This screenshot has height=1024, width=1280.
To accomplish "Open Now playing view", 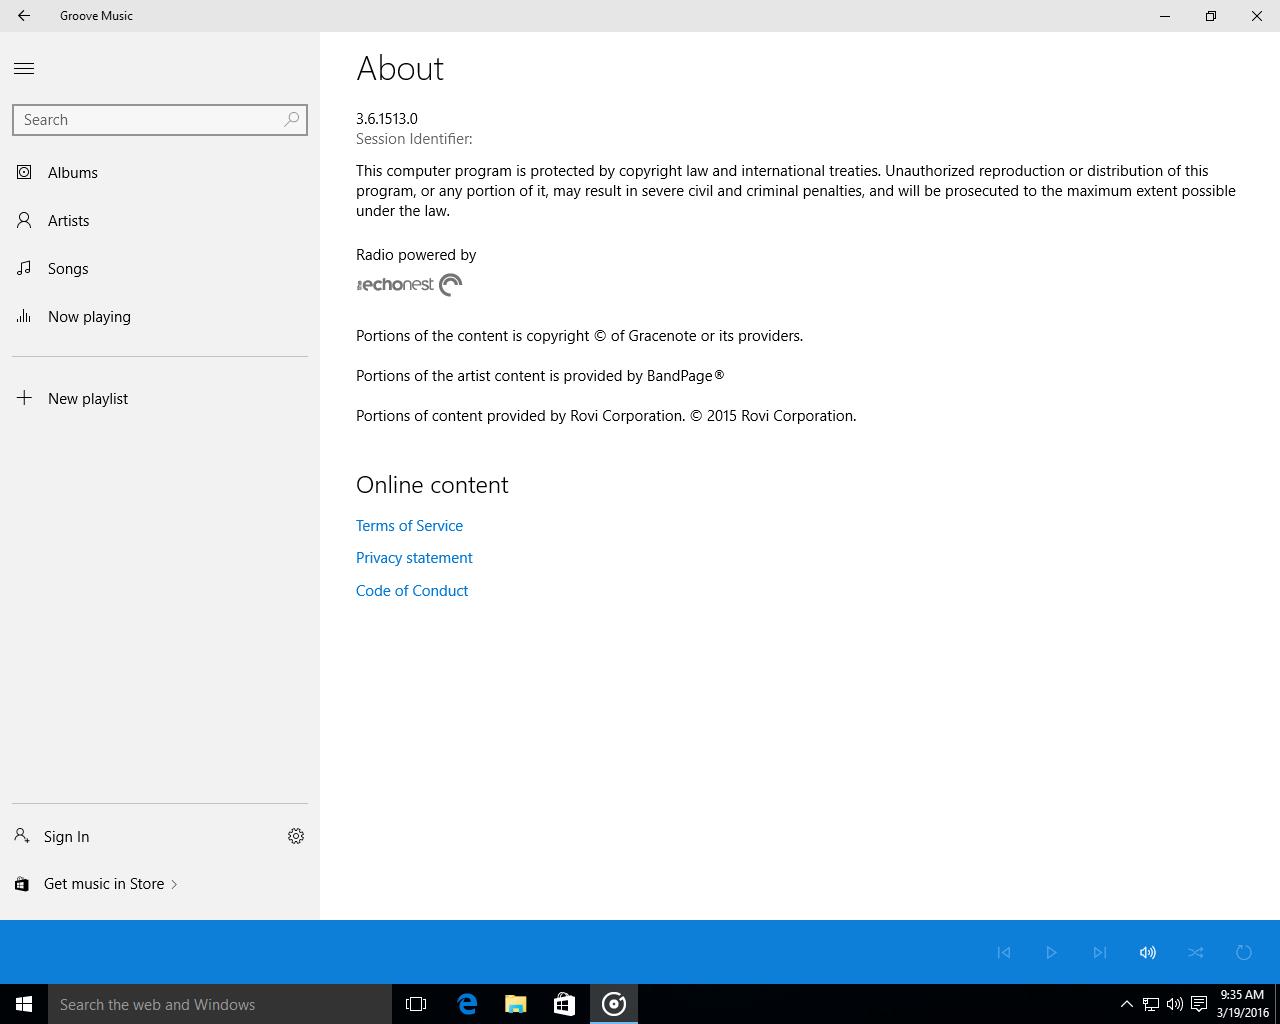I will click(x=89, y=317).
